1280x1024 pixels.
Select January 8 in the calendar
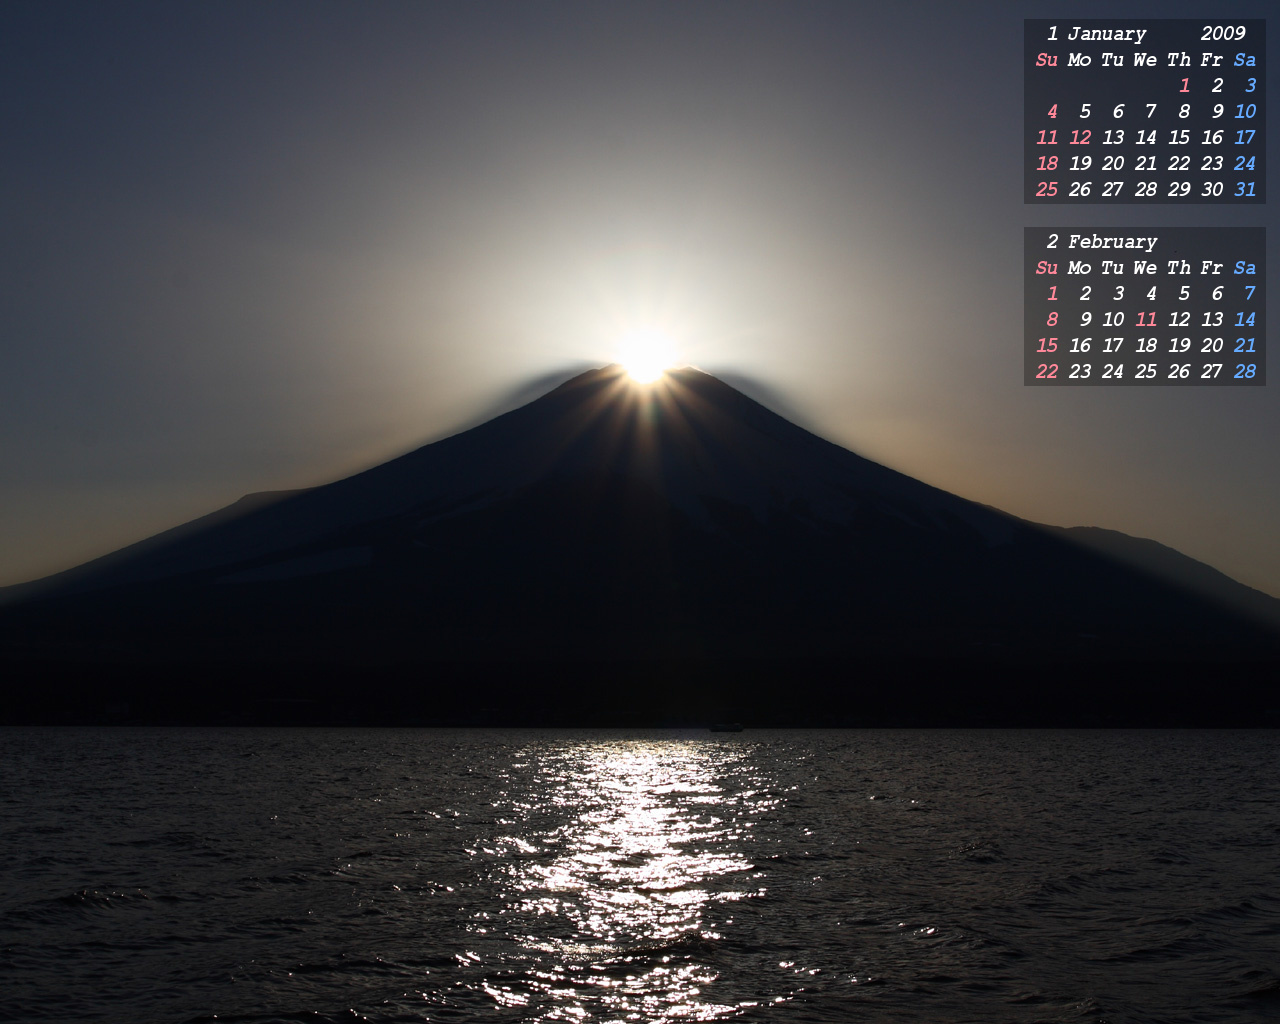(x=1184, y=112)
